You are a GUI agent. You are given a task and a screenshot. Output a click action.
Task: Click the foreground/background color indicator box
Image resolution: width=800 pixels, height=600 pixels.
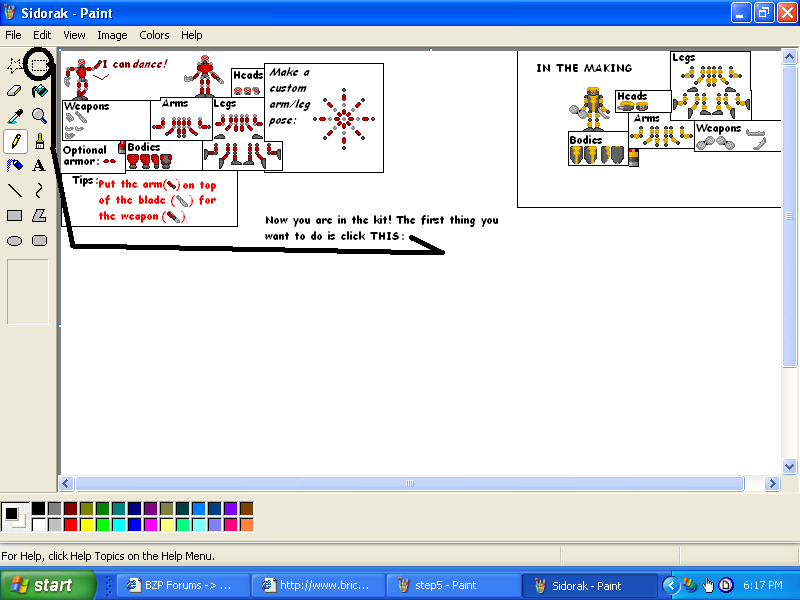click(15, 517)
